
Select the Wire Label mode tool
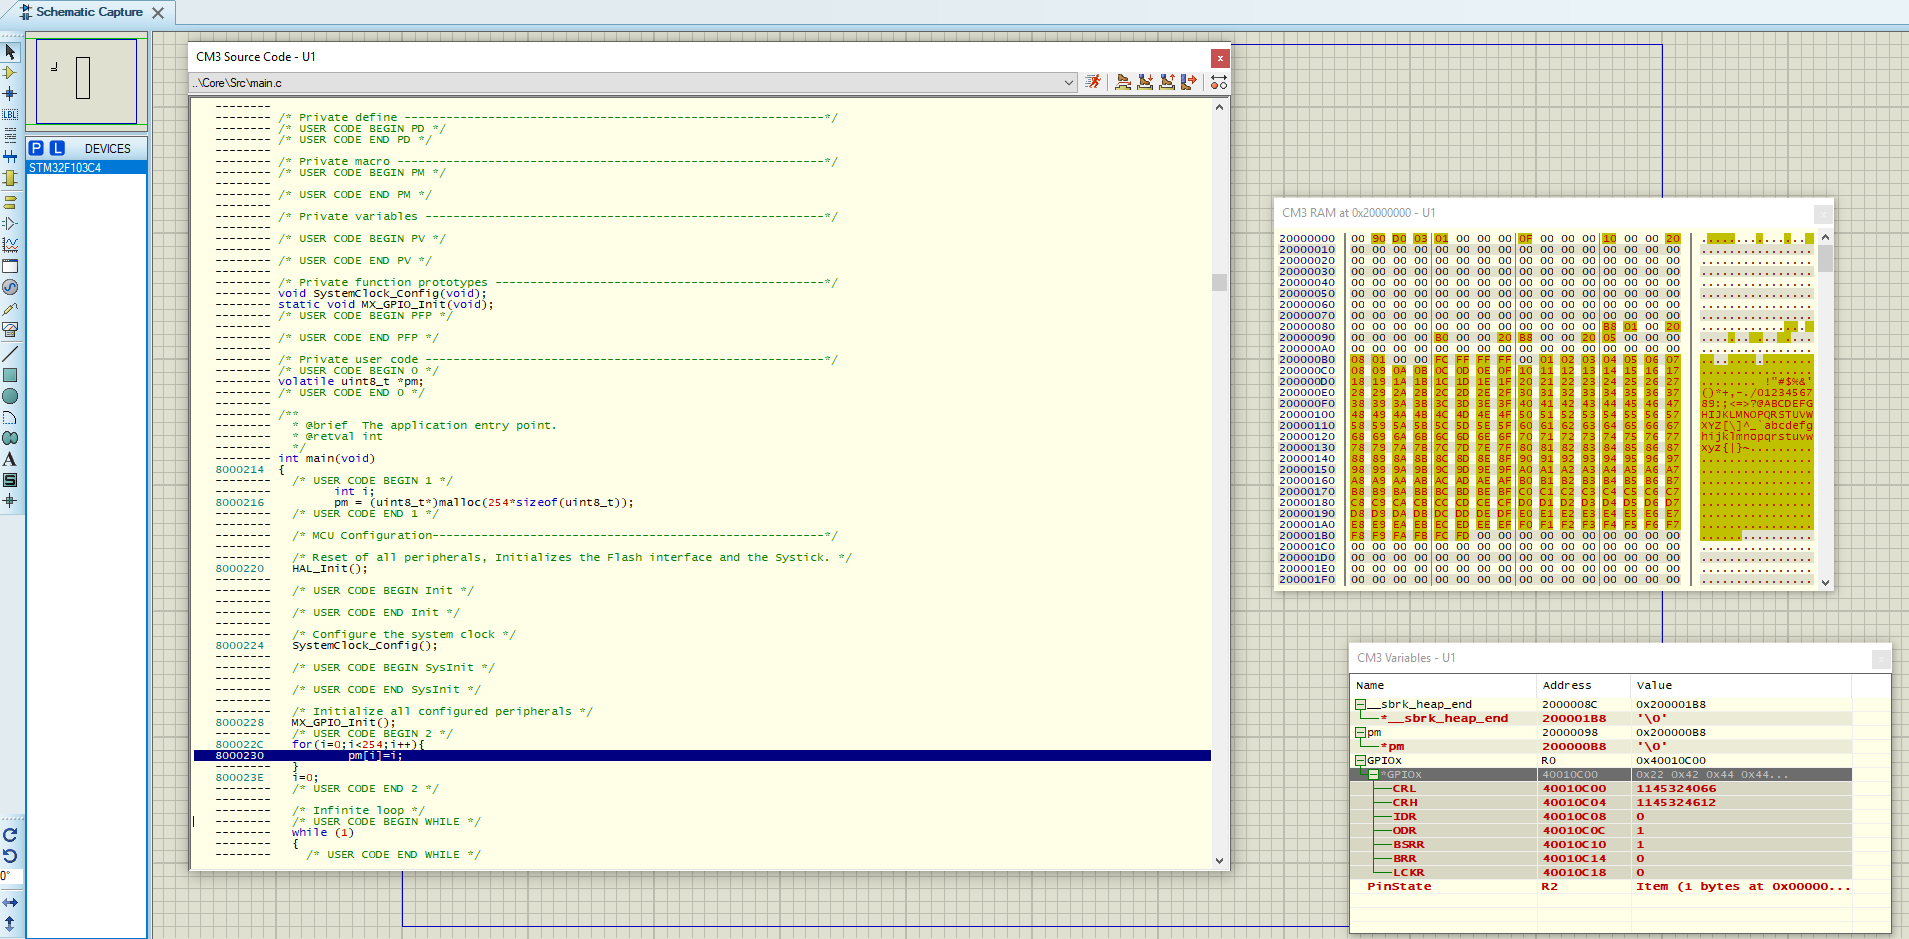10,114
